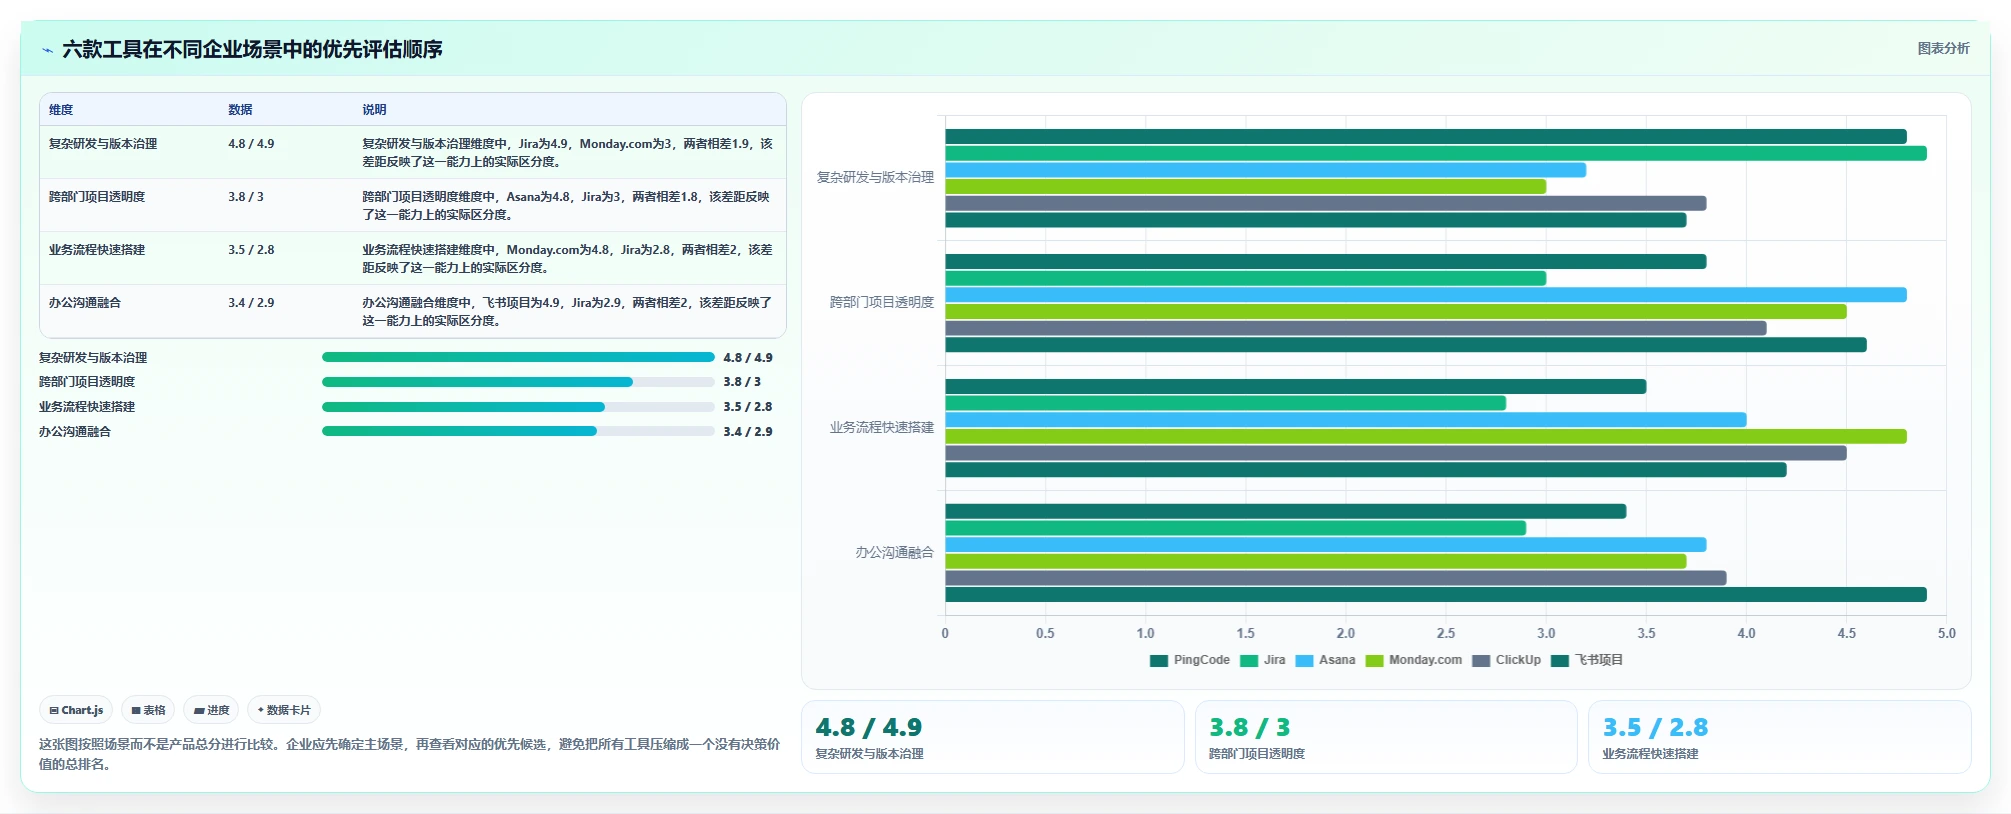2011x814 pixels.
Task: Click the 跨部门项目透明度 progress bar
Action: [x=518, y=382]
